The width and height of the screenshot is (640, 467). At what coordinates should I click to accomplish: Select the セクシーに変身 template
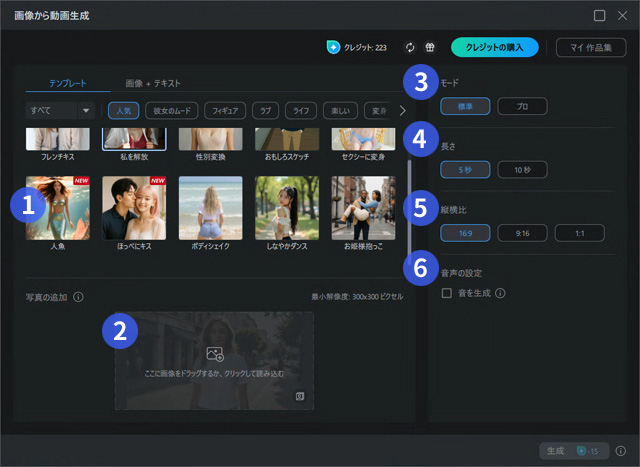(x=363, y=140)
